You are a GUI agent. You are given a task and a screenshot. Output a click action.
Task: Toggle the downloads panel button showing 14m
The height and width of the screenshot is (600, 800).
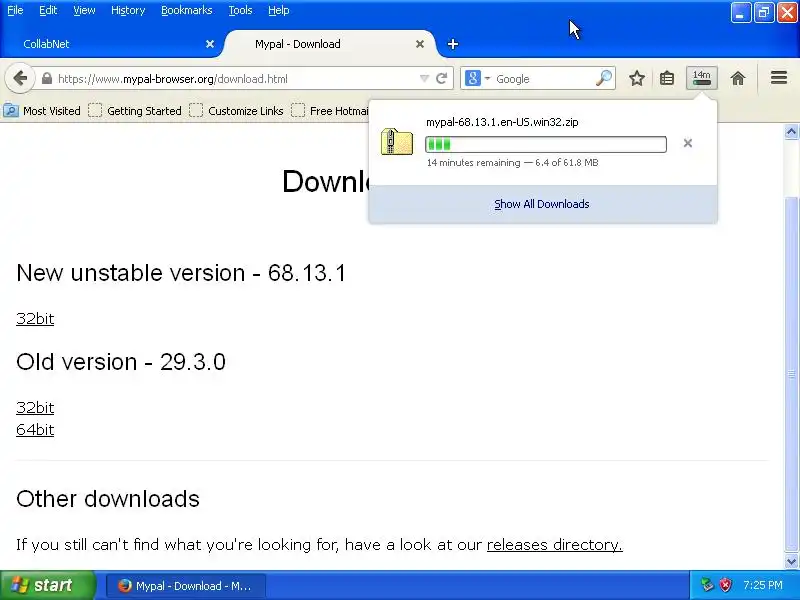[702, 78]
